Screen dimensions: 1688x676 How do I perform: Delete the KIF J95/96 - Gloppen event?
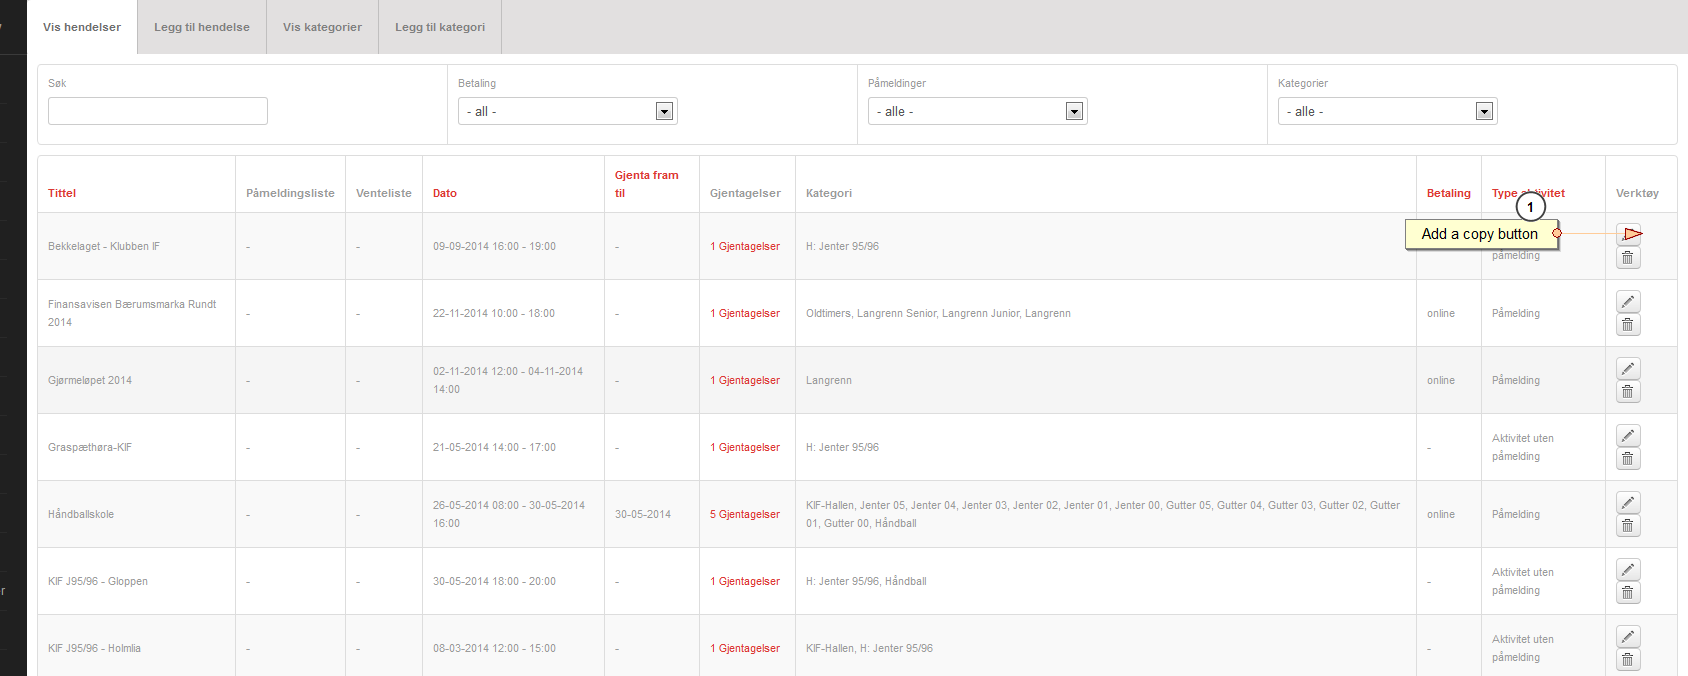pos(1628,593)
